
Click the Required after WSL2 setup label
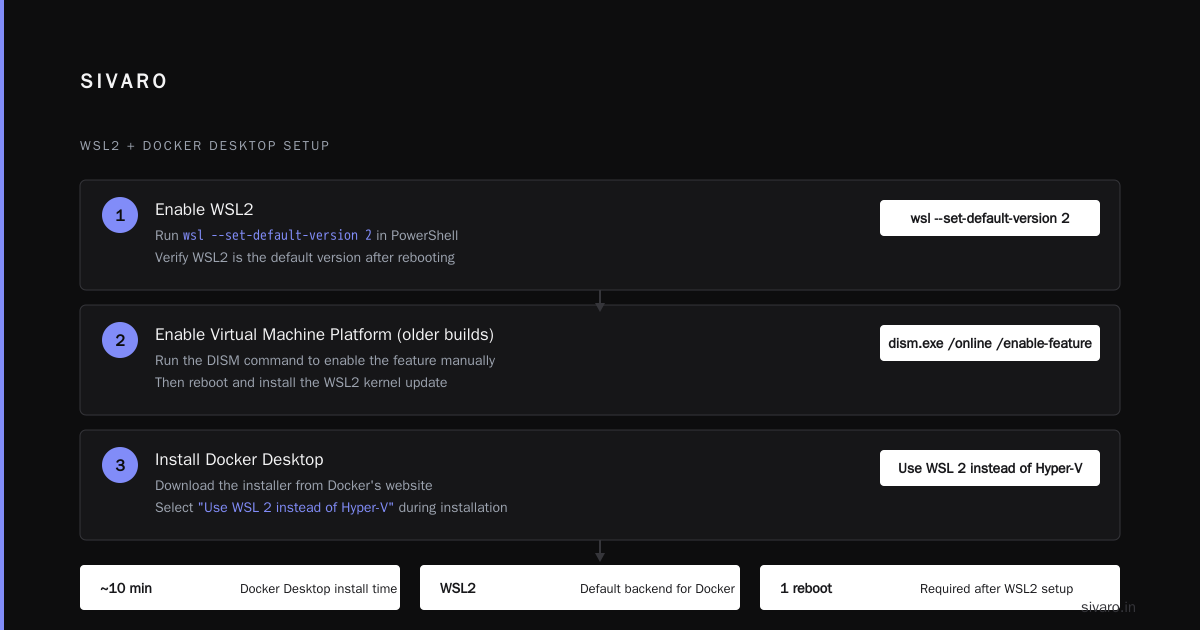(996, 589)
